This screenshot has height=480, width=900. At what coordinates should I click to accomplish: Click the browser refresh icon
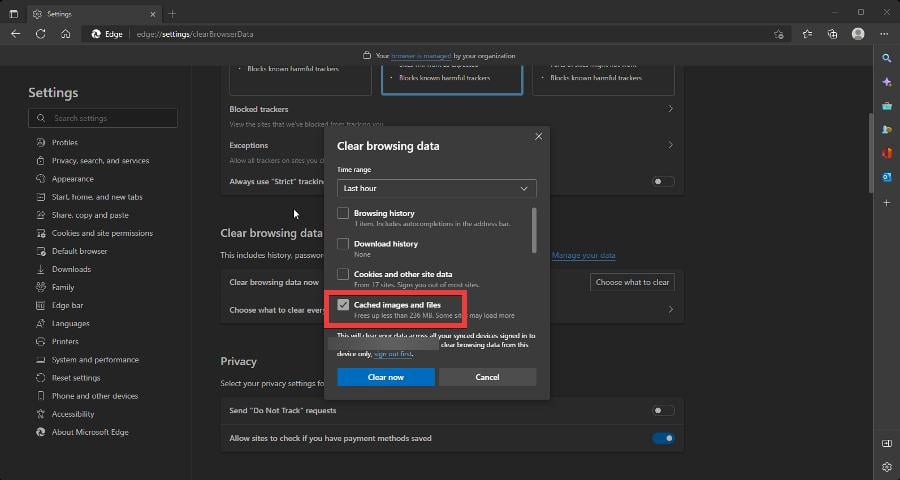(40, 34)
